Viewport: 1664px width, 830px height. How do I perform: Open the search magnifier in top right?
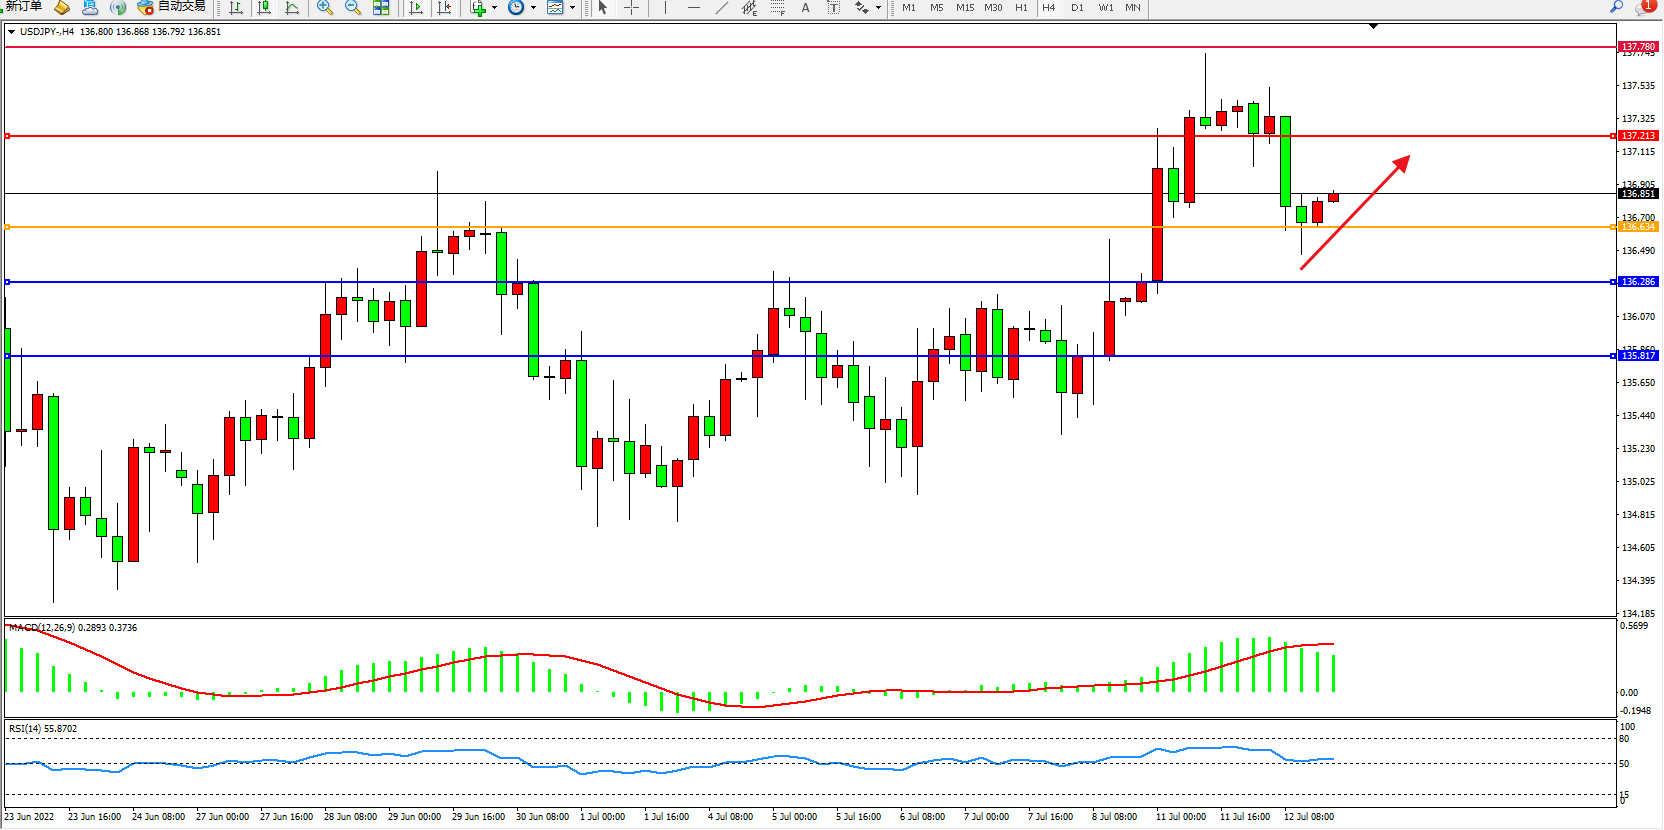click(1616, 7)
